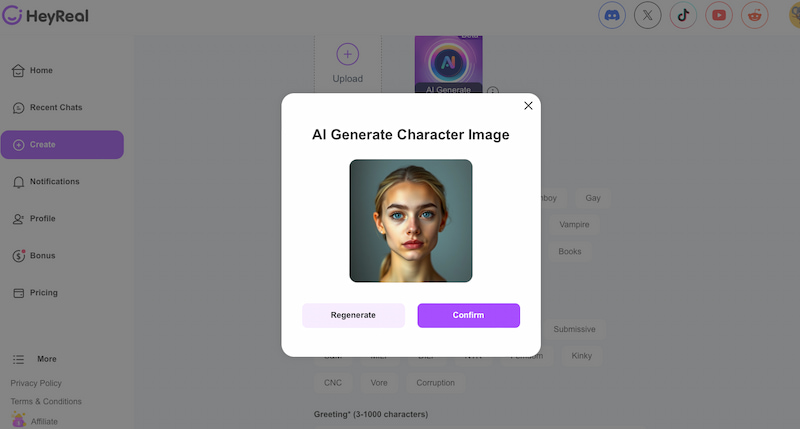Open the X (Twitter) social icon
Viewport: 800px width, 429px height.
[648, 15]
